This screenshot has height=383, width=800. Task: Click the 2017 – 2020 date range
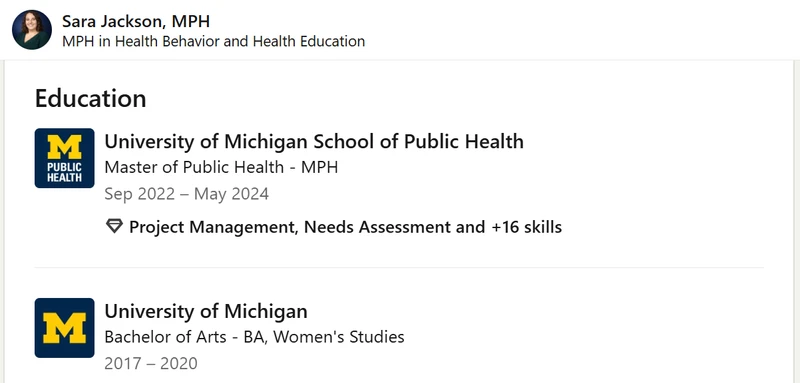click(151, 364)
